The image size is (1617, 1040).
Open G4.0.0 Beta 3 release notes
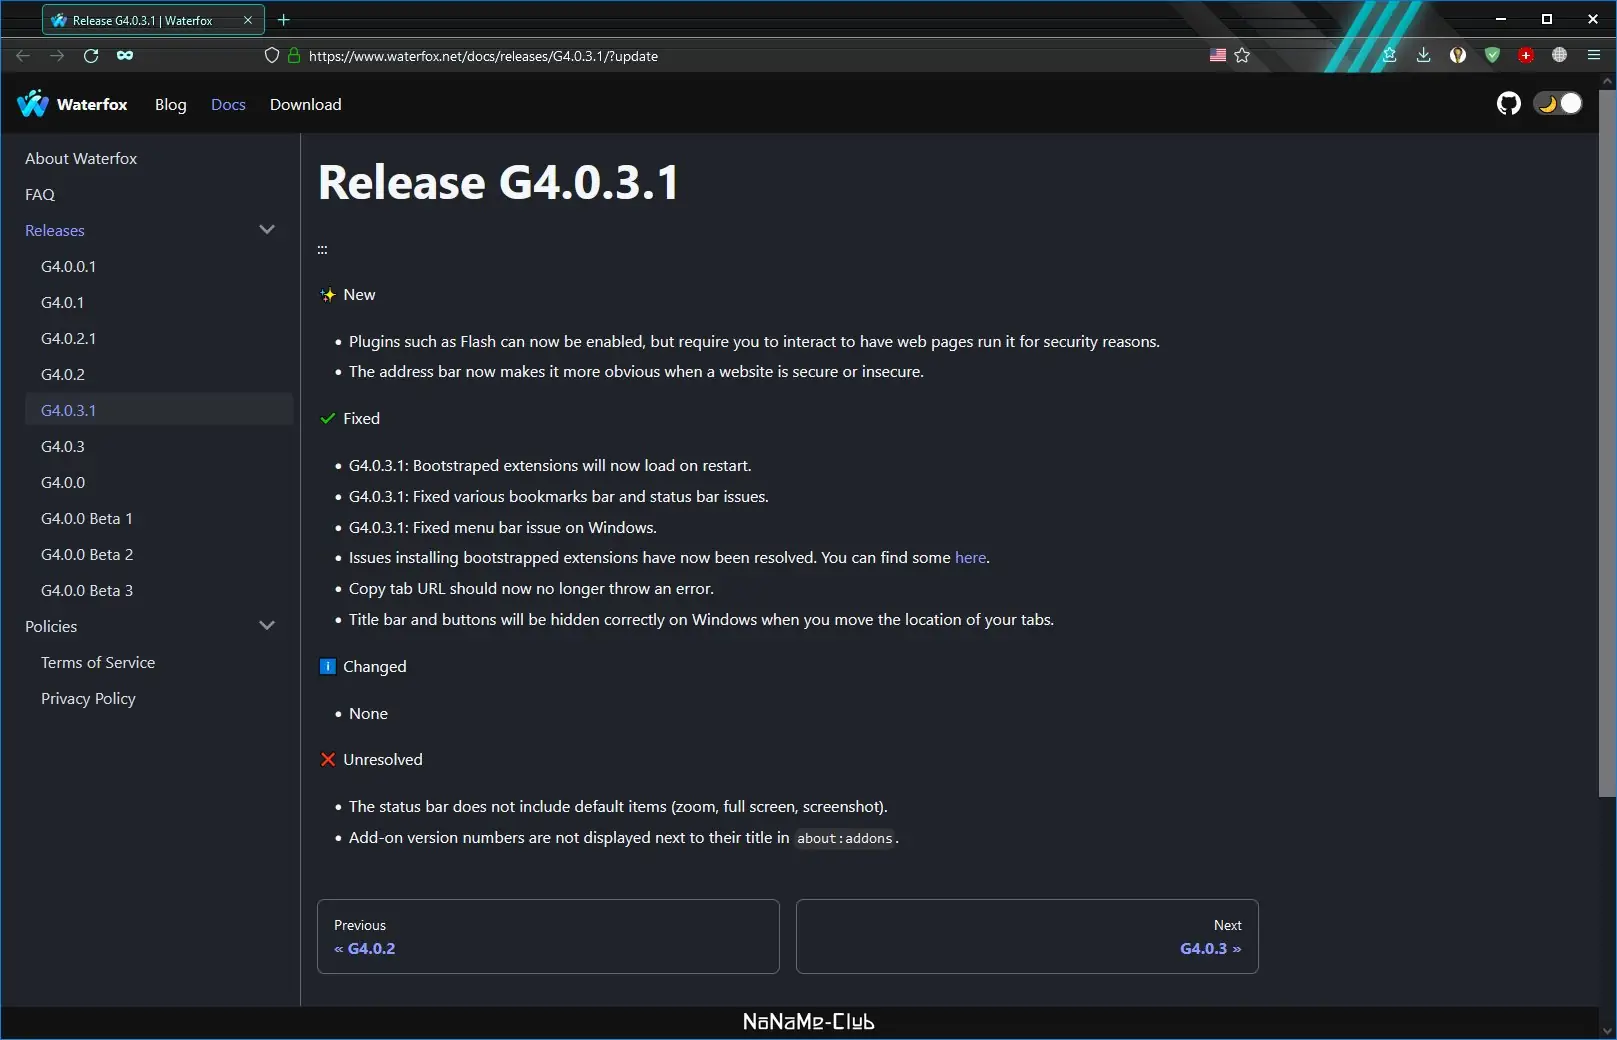[x=87, y=591]
